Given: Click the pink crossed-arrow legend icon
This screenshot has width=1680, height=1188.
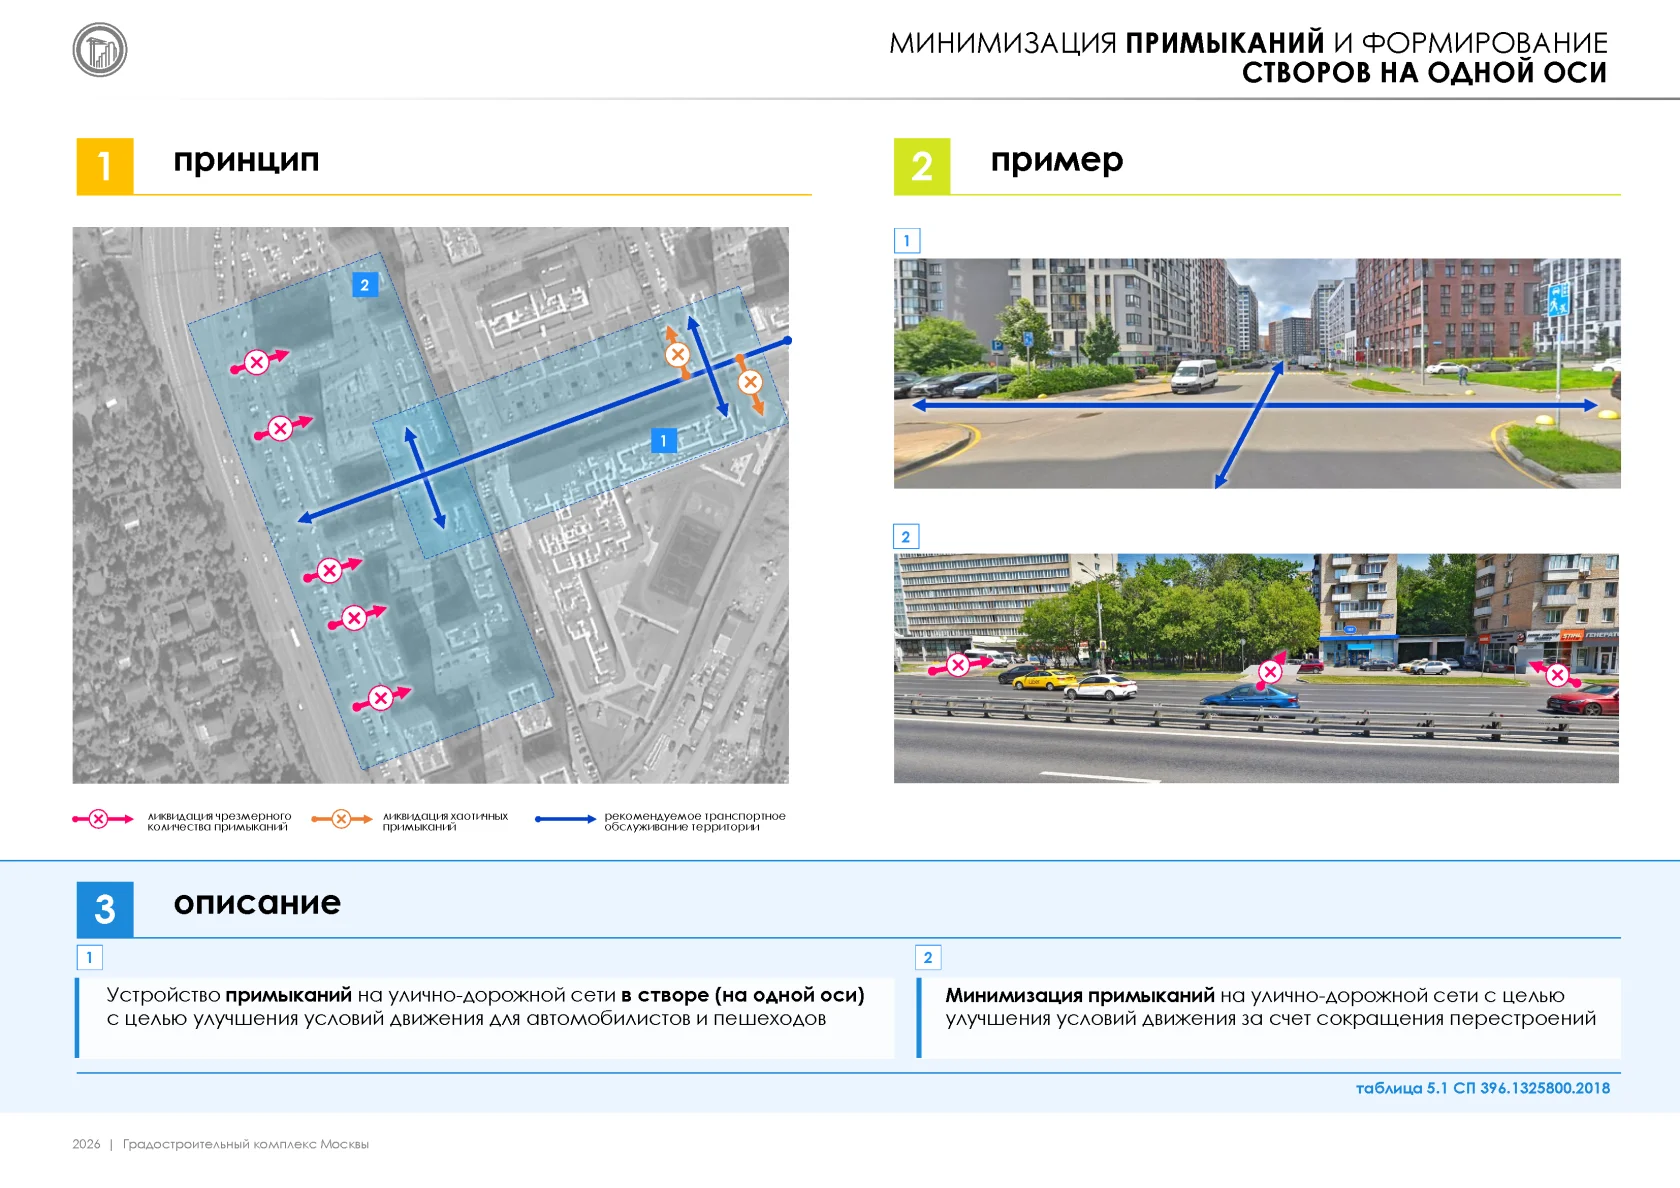Looking at the screenshot, I should 102,819.
